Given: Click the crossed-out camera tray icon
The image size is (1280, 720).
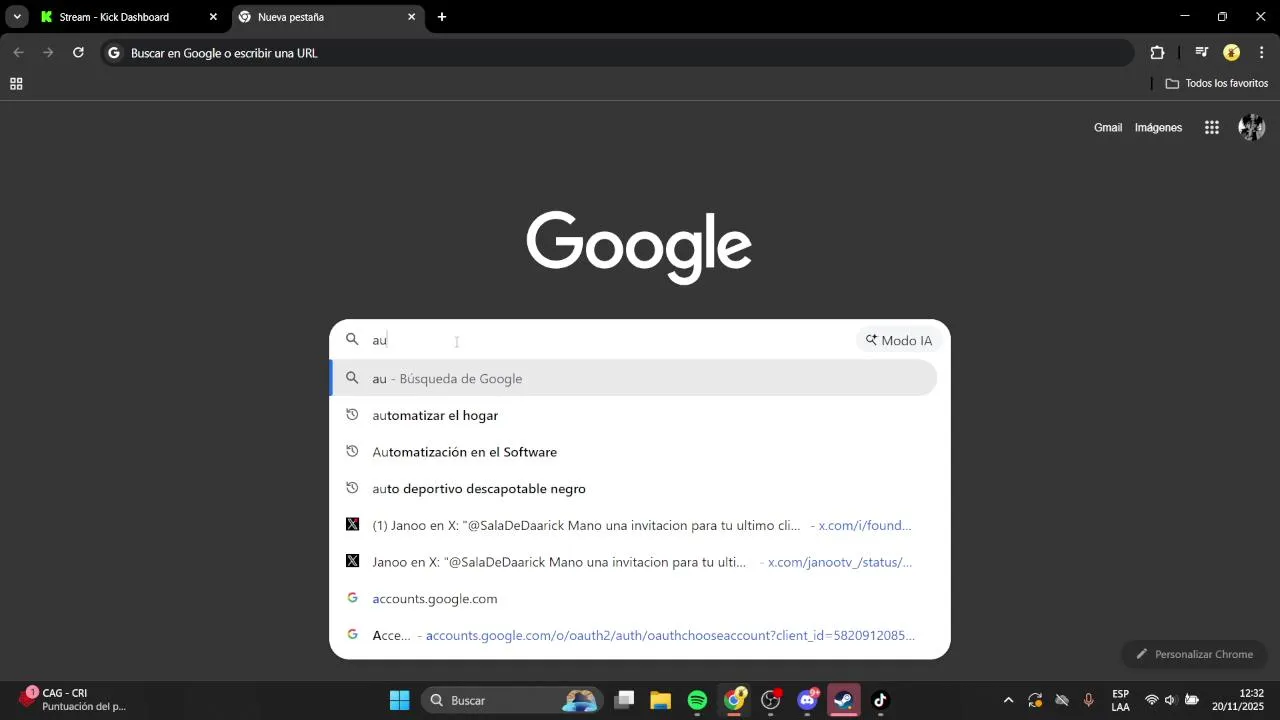Looking at the screenshot, I should point(1062,700).
